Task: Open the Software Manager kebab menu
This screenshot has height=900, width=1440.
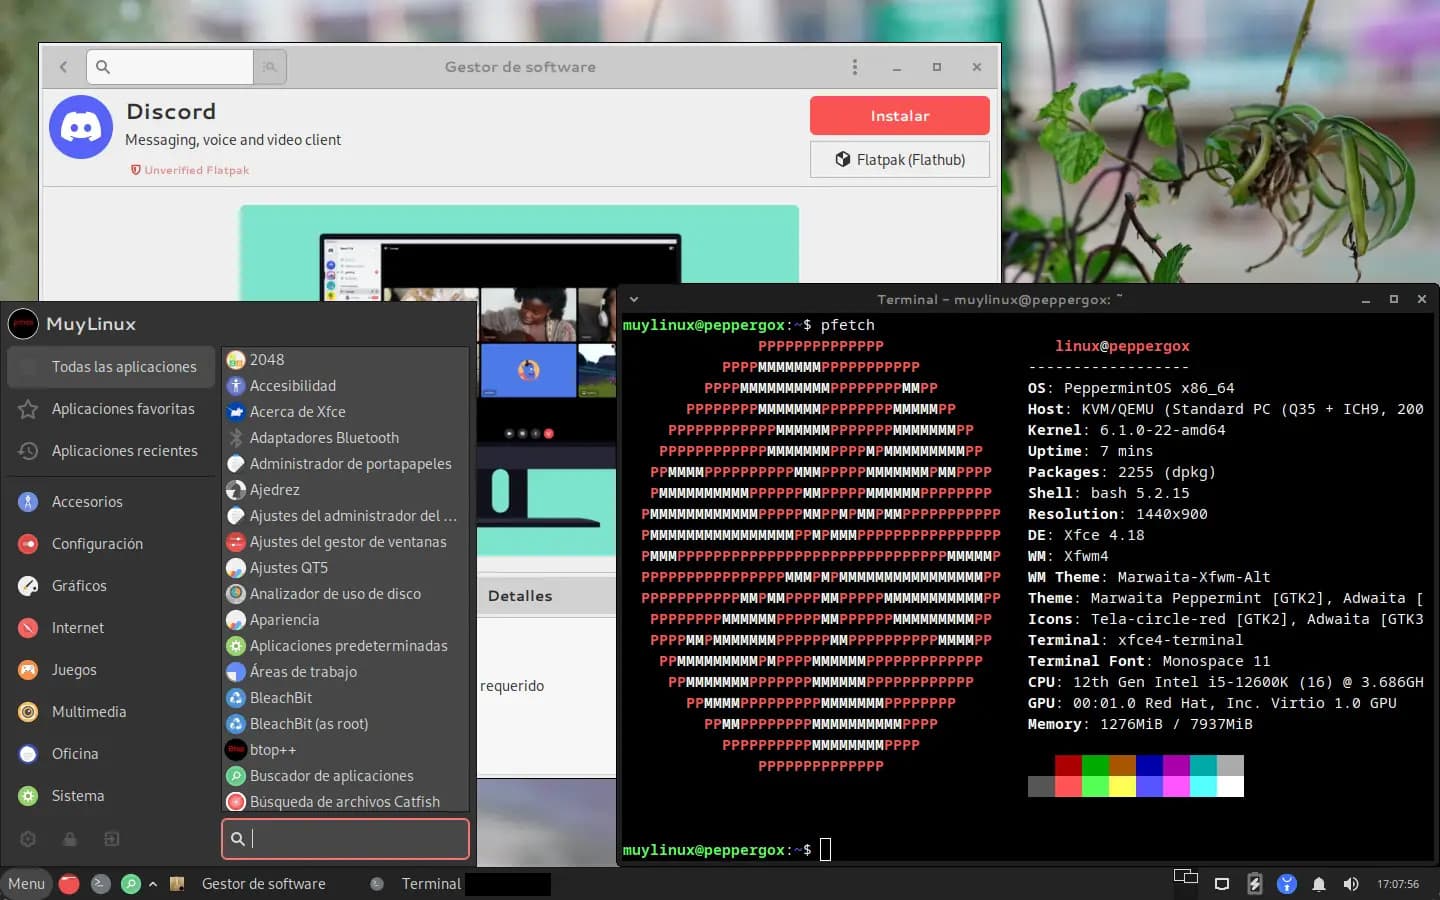Action: [x=854, y=67]
